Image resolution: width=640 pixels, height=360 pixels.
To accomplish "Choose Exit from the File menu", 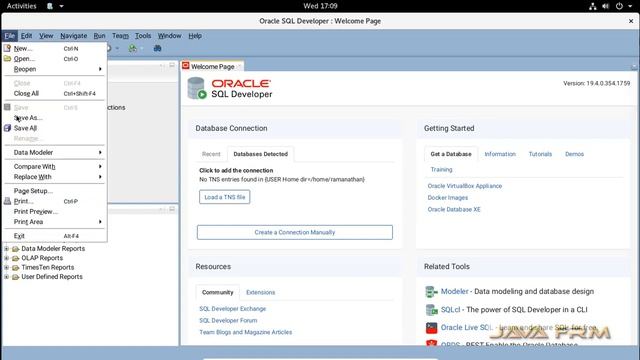I will tap(54, 236).
